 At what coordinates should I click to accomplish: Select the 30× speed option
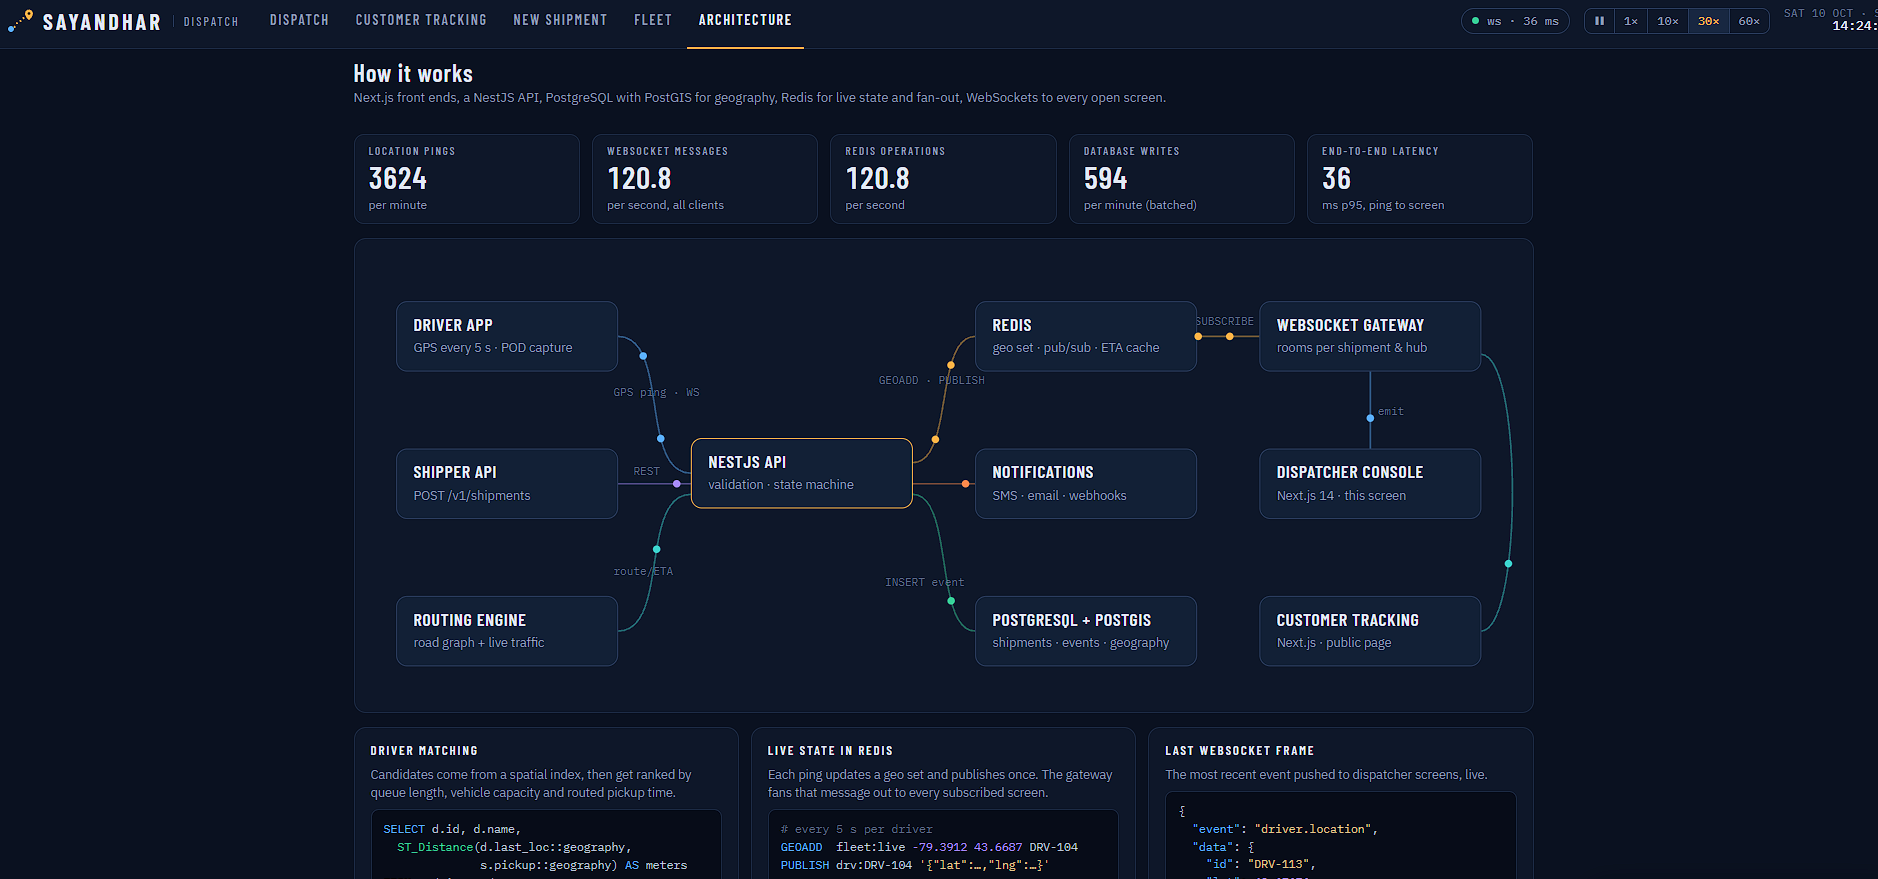pos(1709,21)
